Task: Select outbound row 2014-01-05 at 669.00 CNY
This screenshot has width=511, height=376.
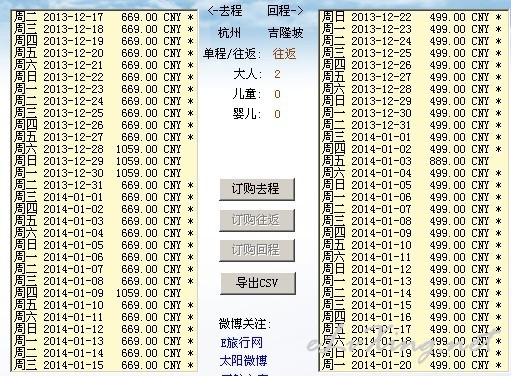Action: 104,245
